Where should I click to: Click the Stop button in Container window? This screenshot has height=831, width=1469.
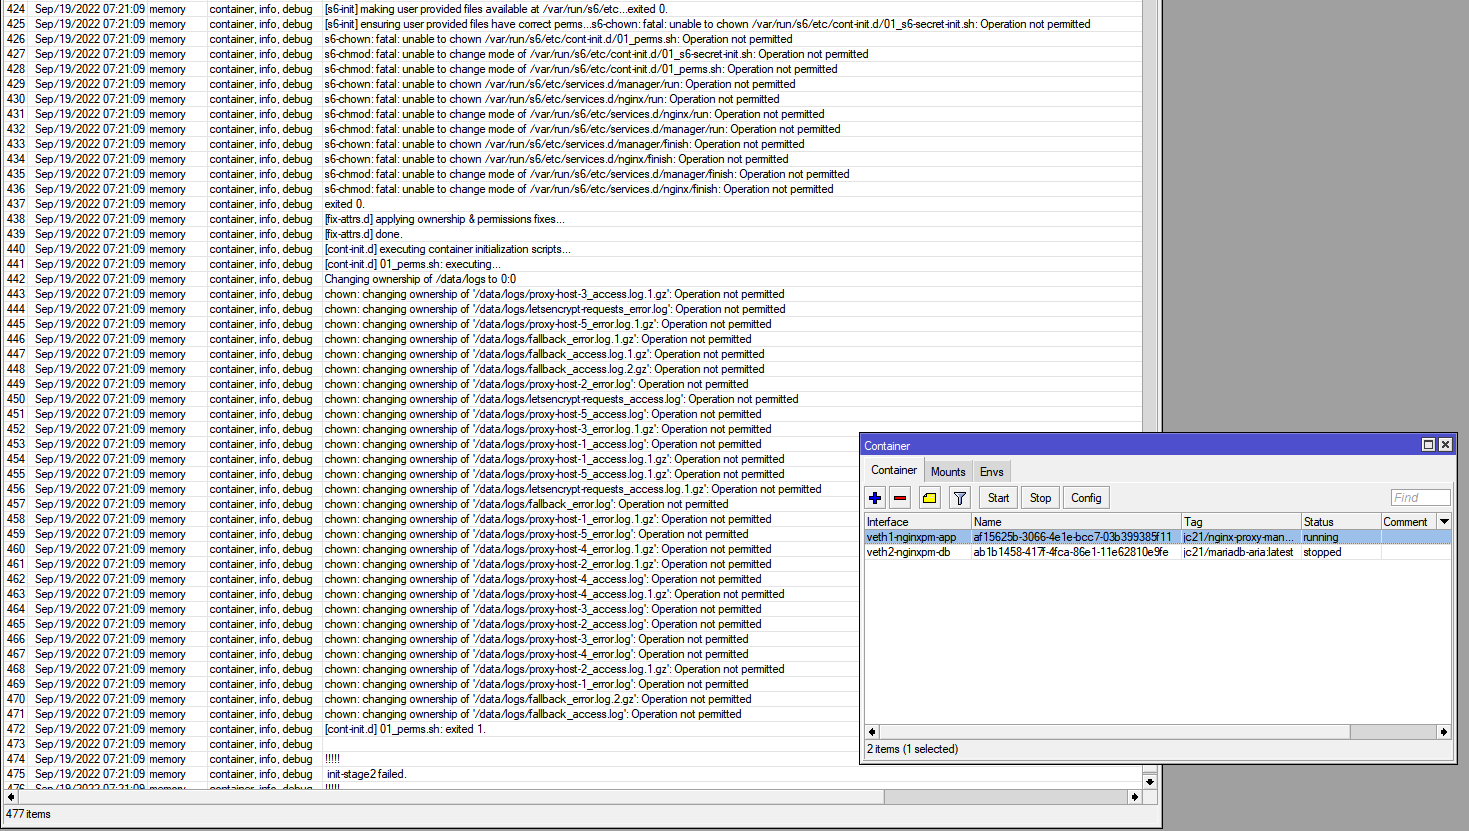(x=1040, y=498)
